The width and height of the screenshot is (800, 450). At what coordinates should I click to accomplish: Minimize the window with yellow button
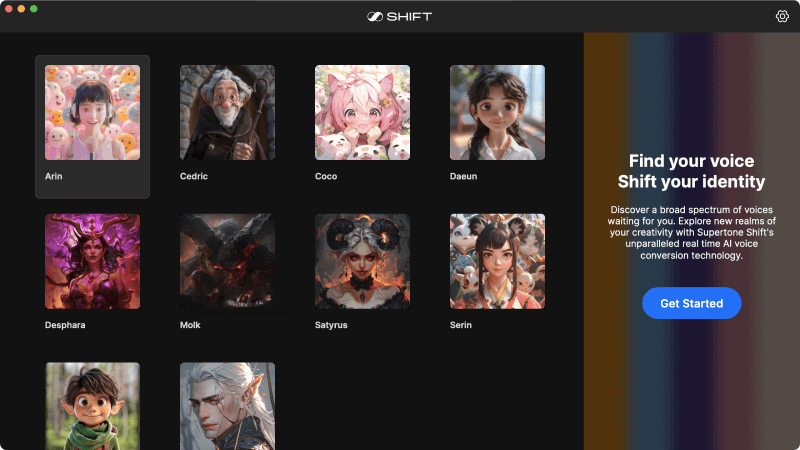[21, 8]
